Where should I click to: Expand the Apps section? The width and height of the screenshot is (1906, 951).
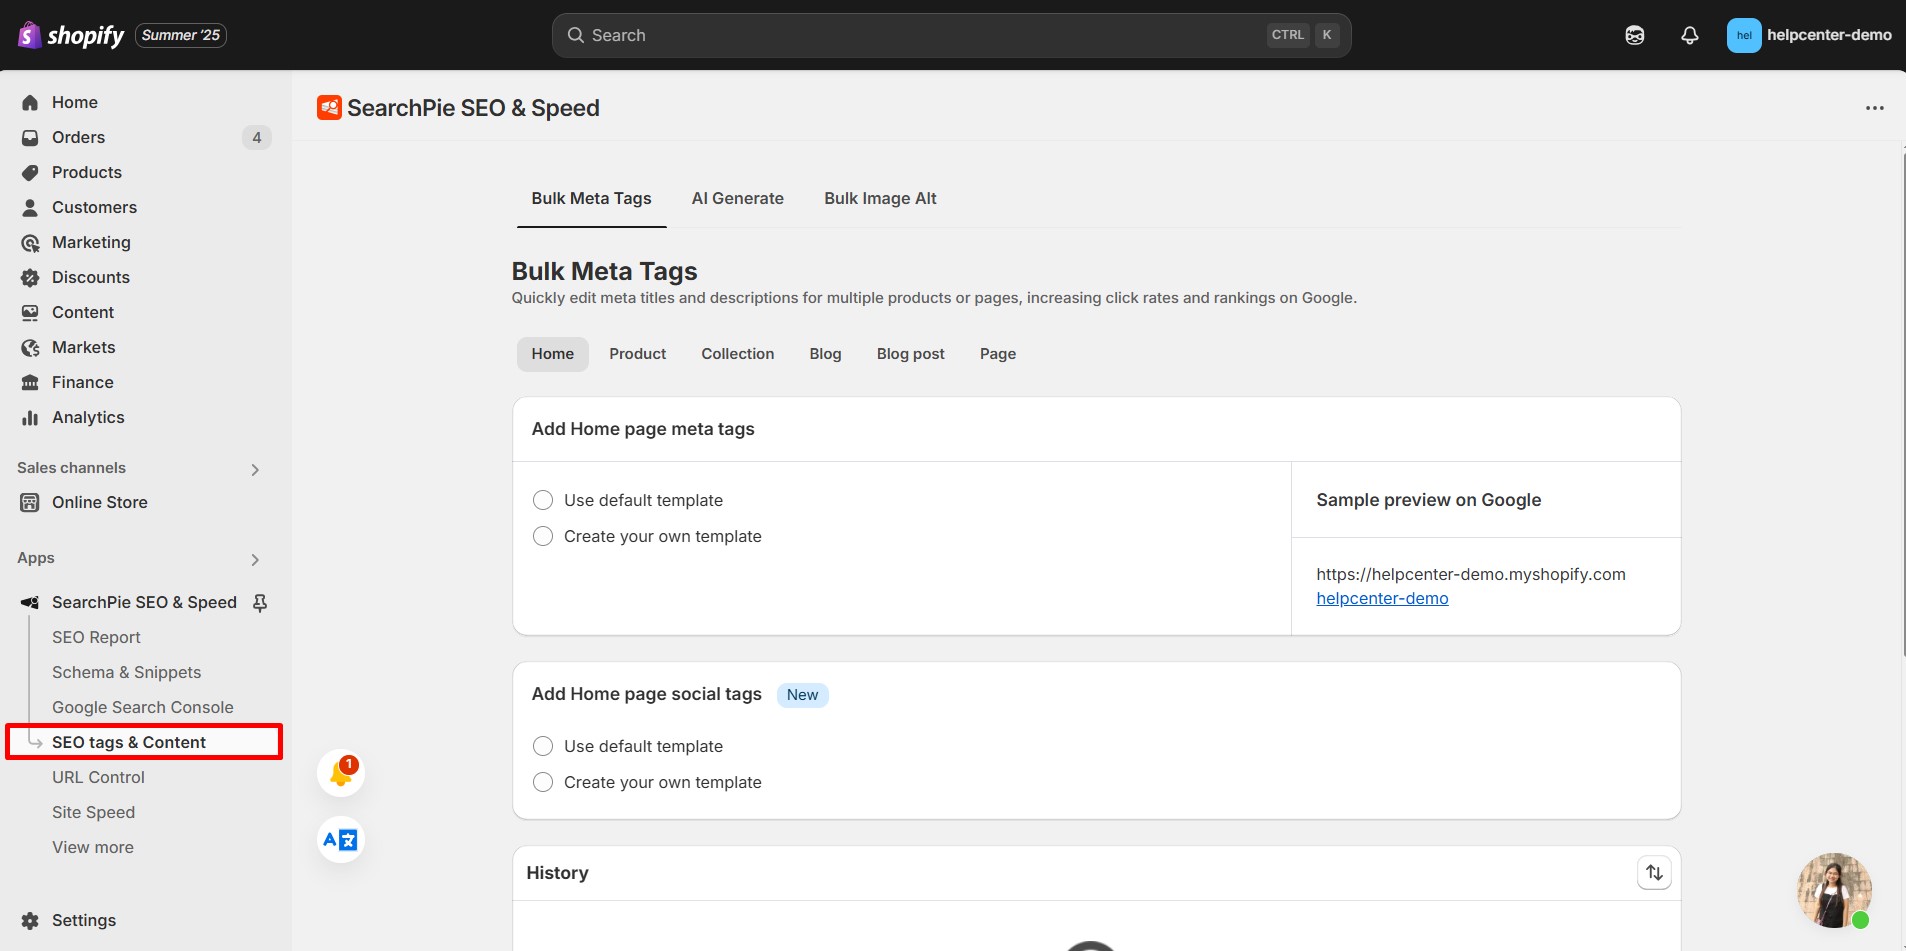(x=255, y=559)
